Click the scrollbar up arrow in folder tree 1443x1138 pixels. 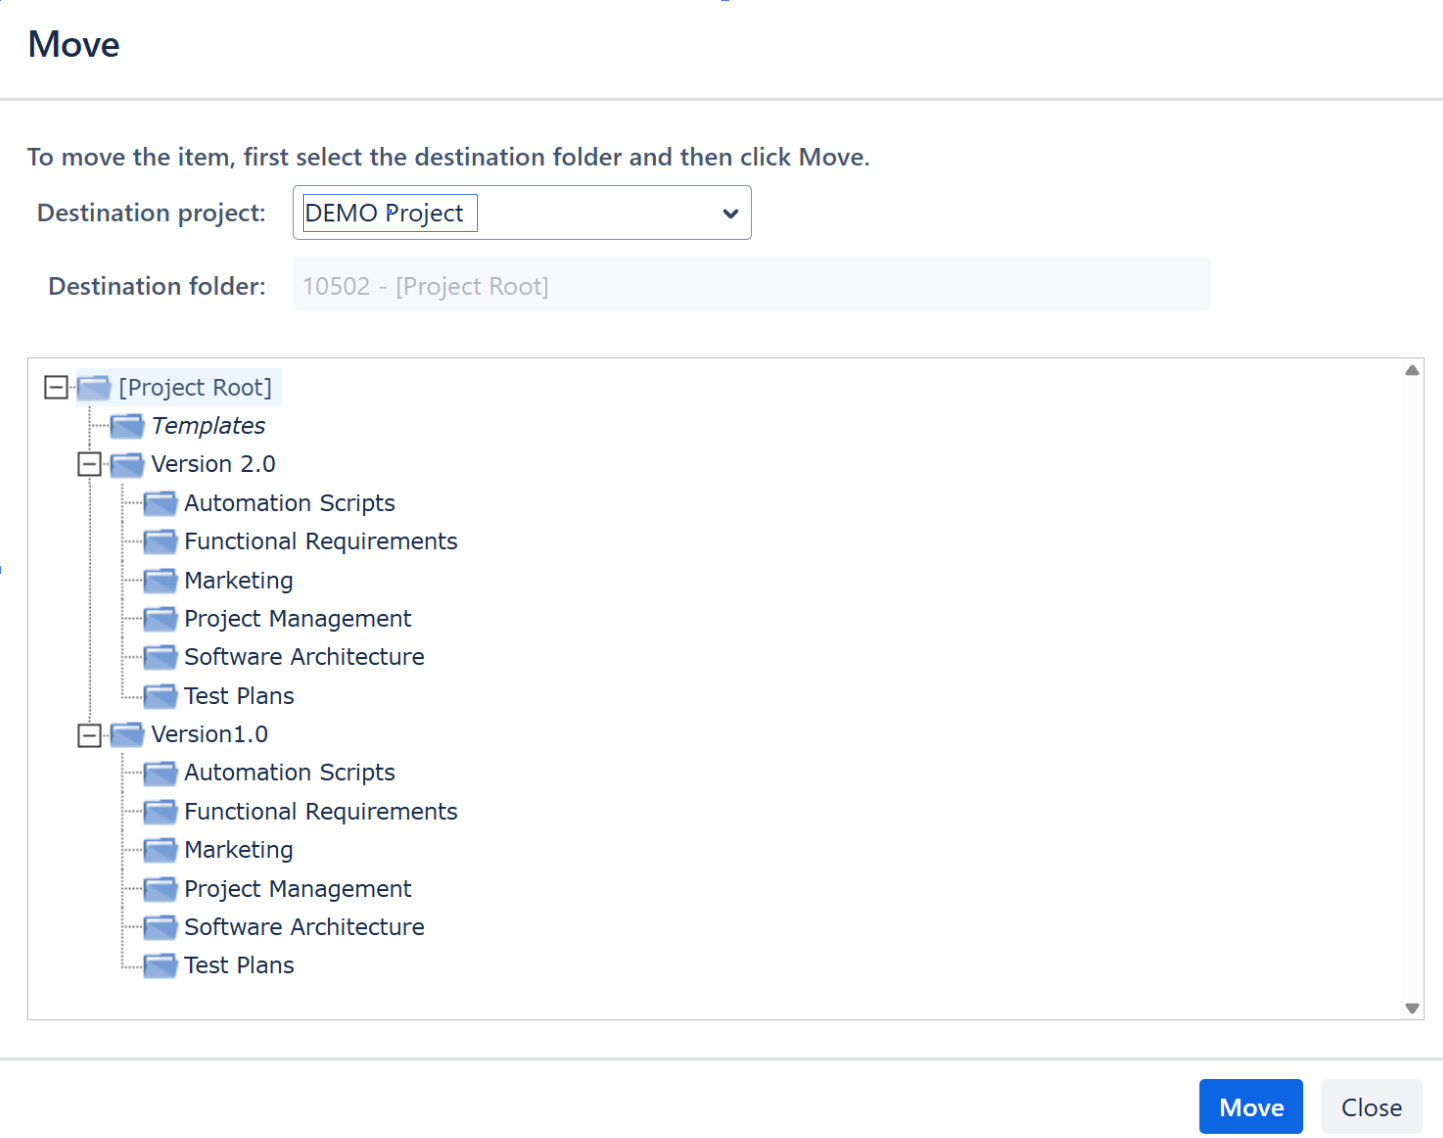(x=1412, y=371)
